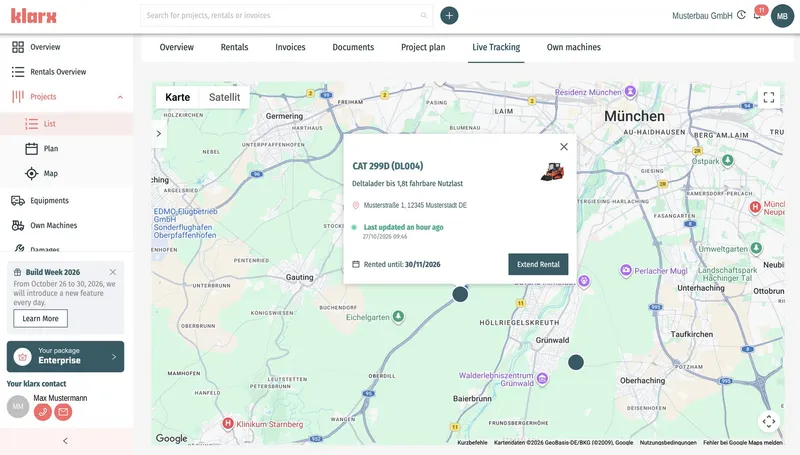Collapse the sidebar with bottom arrow
This screenshot has width=800, height=455.
65,441
